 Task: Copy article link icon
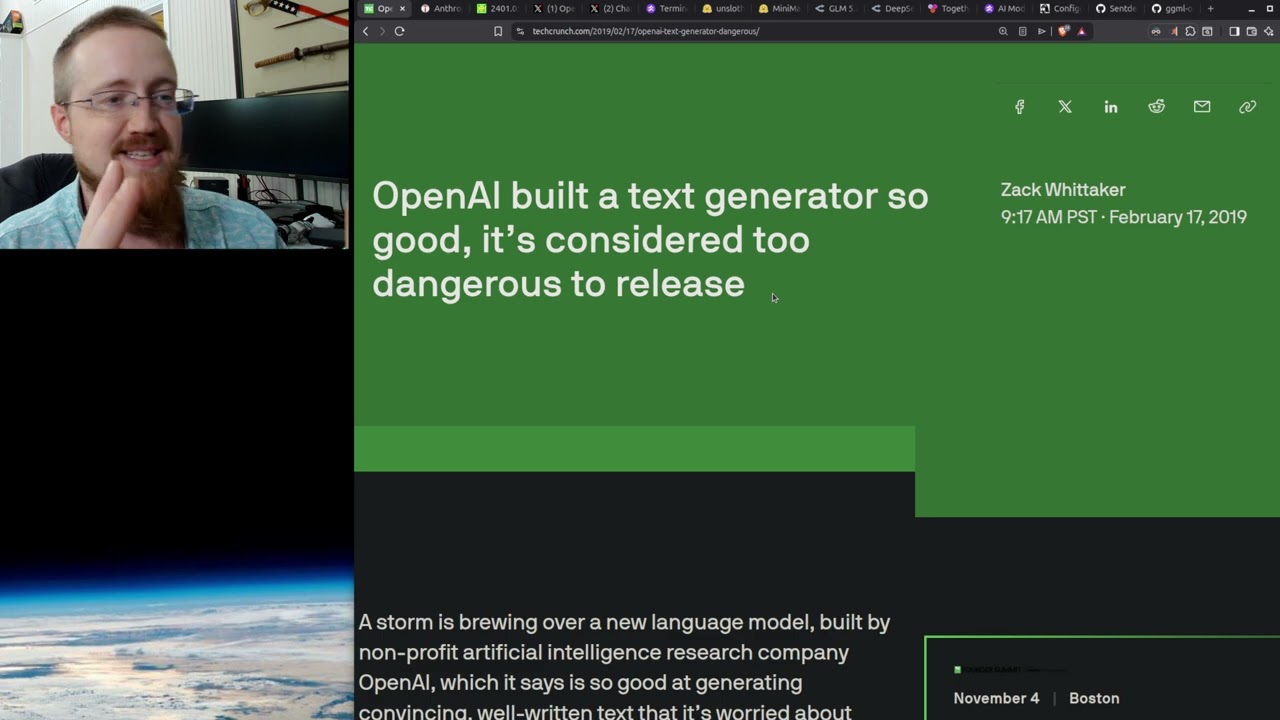coord(1247,107)
